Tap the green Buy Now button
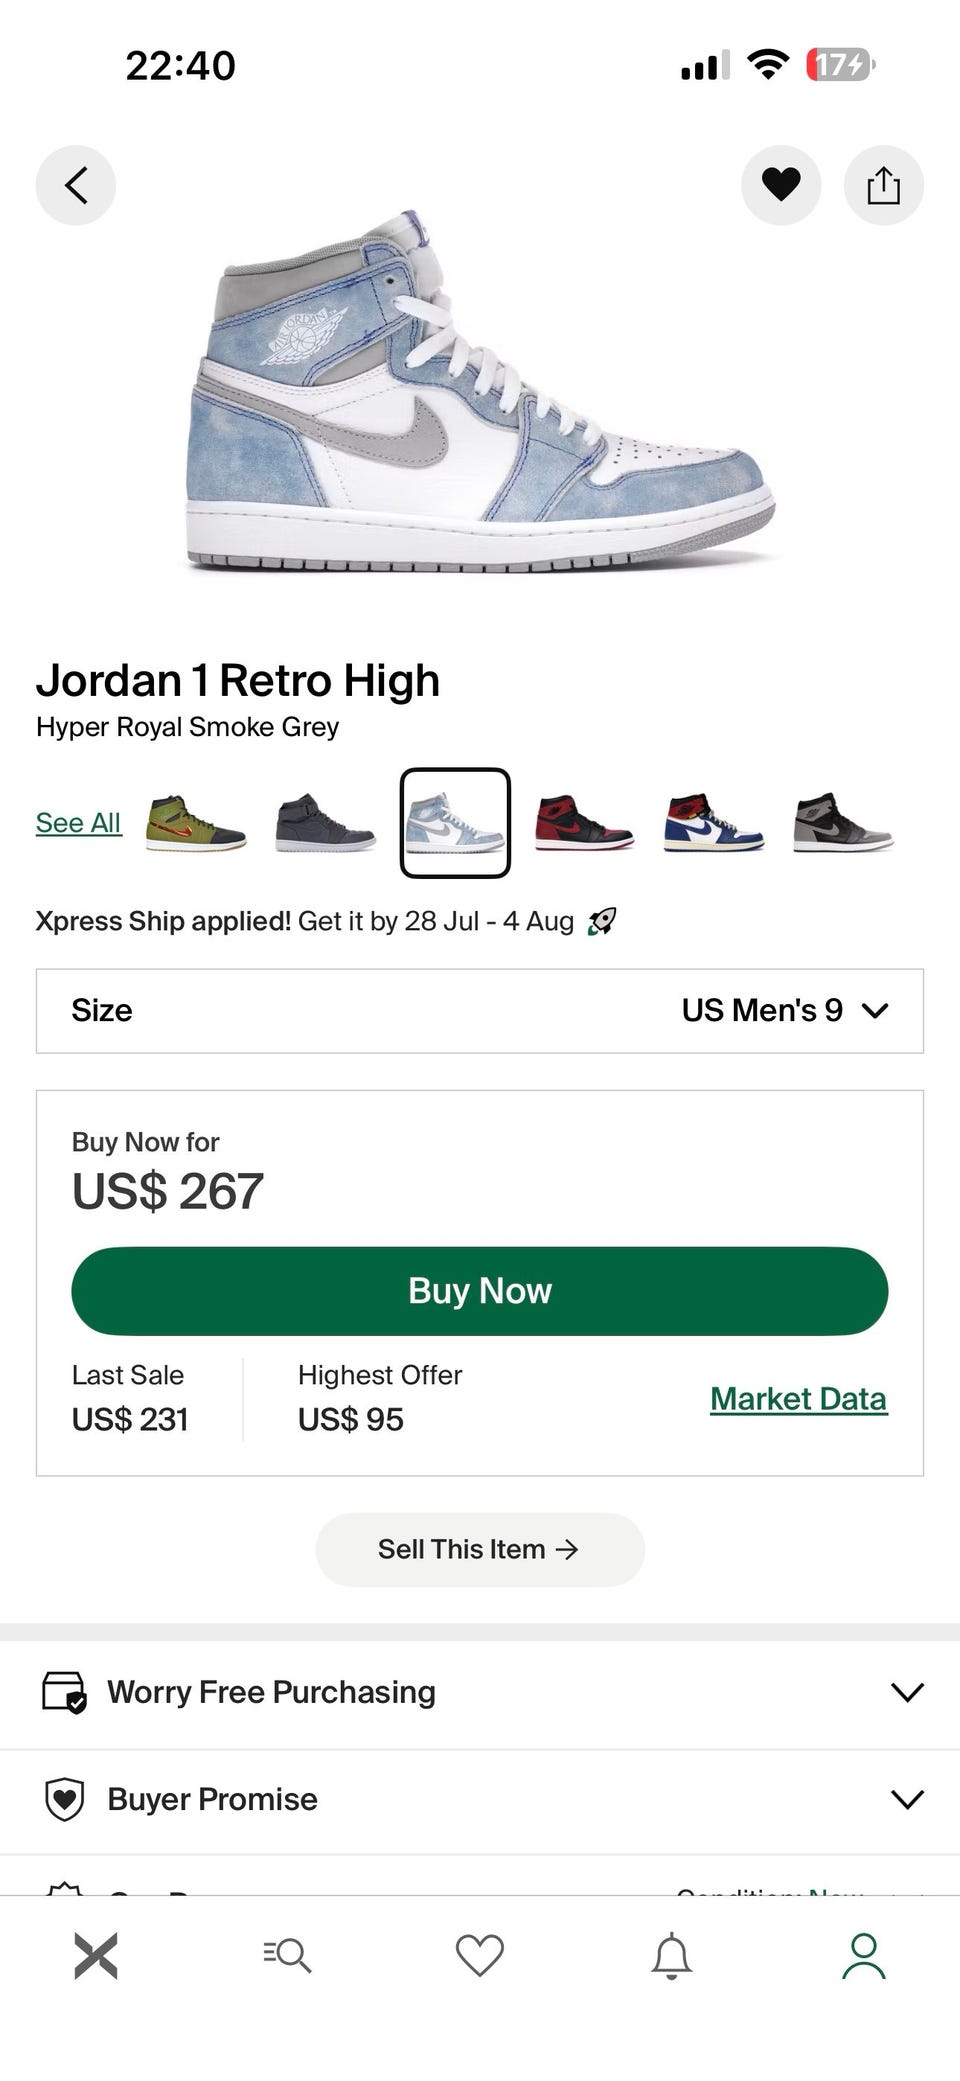 coord(480,1291)
